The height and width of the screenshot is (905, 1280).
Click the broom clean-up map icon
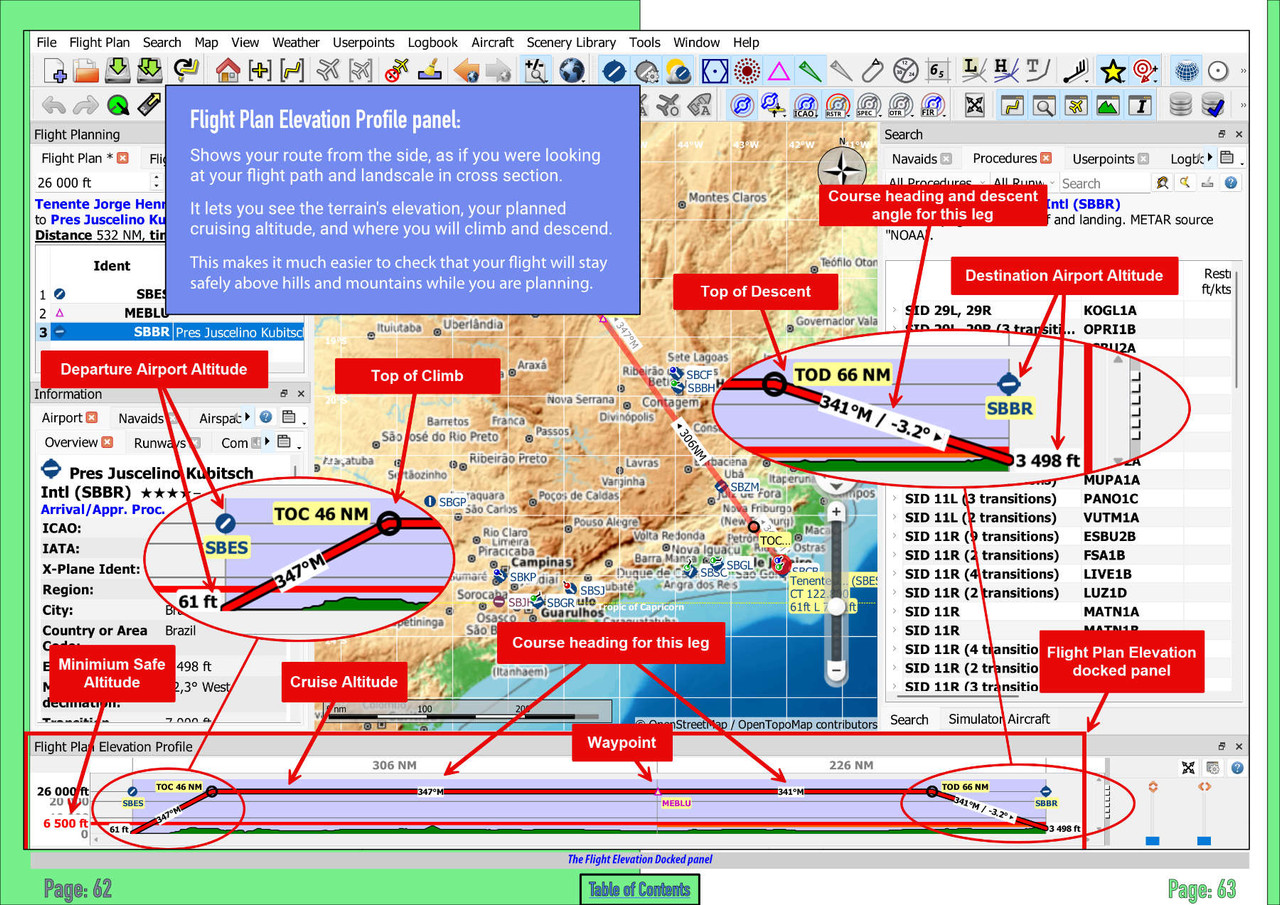(x=430, y=70)
